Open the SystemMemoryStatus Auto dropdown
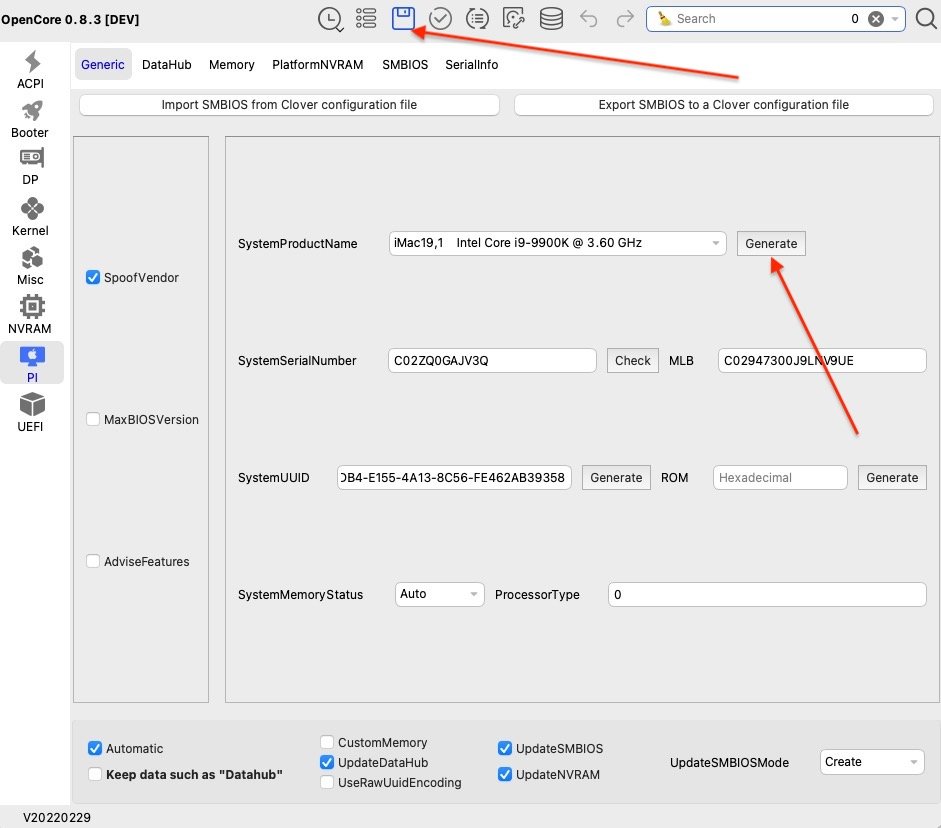Viewport: 941px width, 828px height. (x=439, y=594)
